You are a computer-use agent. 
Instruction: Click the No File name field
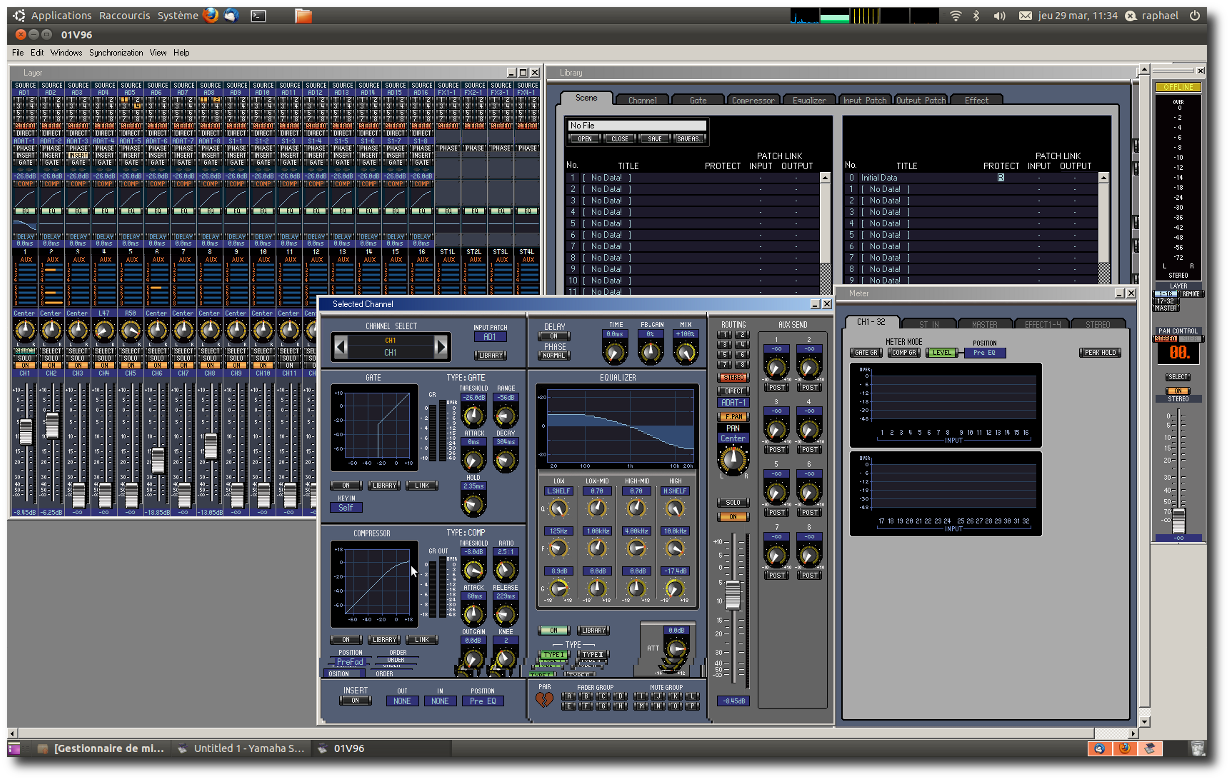coord(637,126)
